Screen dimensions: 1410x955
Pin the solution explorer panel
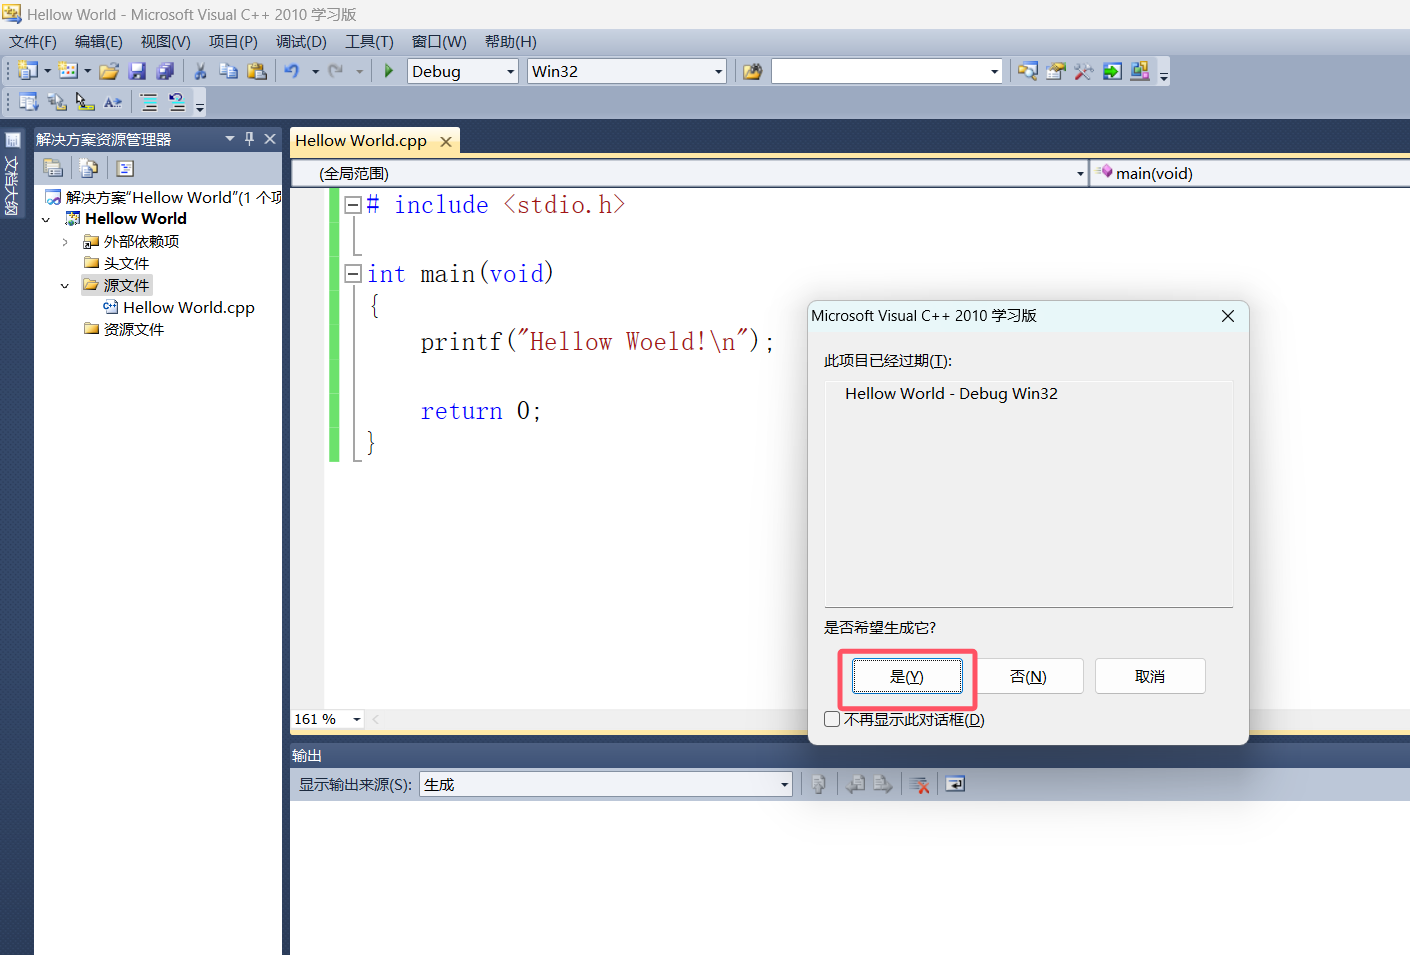[x=248, y=138]
